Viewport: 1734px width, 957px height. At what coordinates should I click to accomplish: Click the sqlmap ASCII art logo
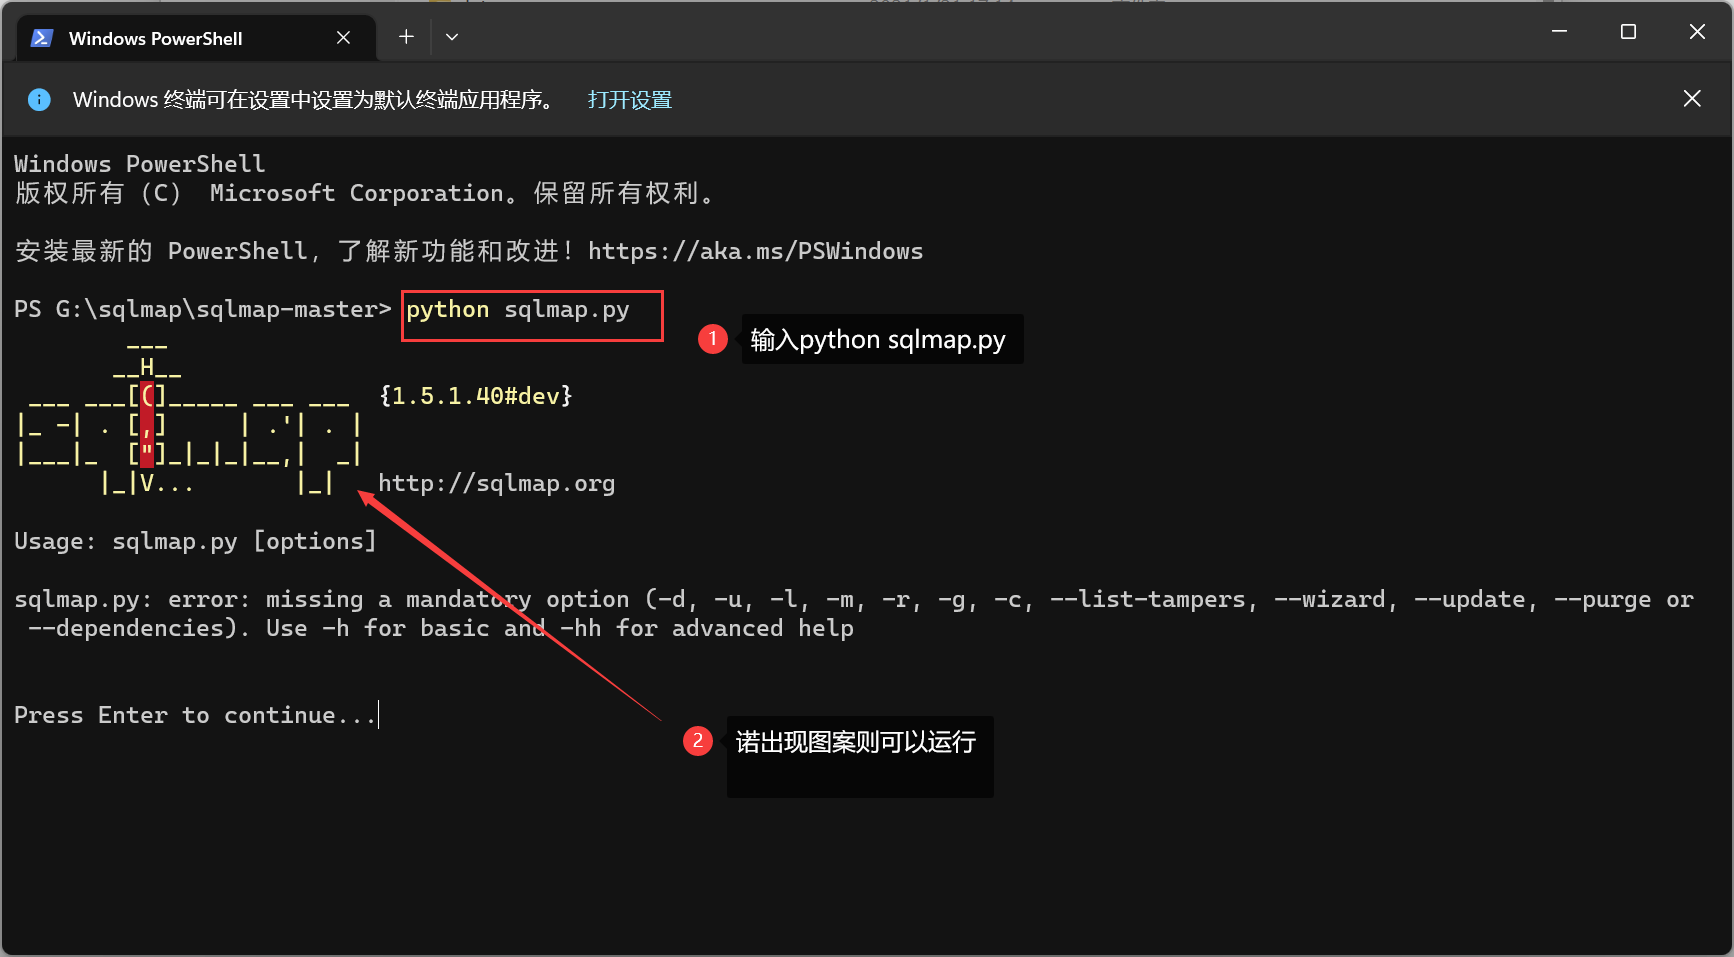180,420
